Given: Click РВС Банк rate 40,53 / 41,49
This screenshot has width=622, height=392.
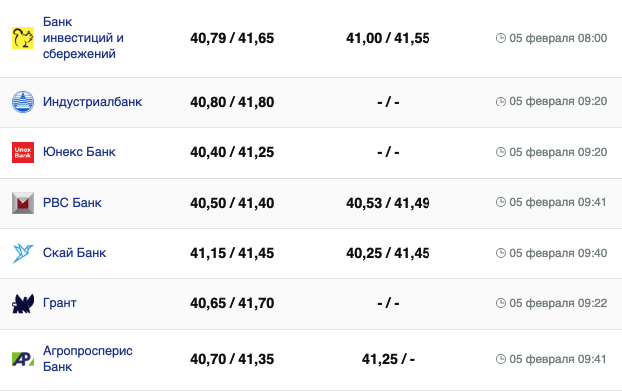Looking at the screenshot, I should pos(388,203).
